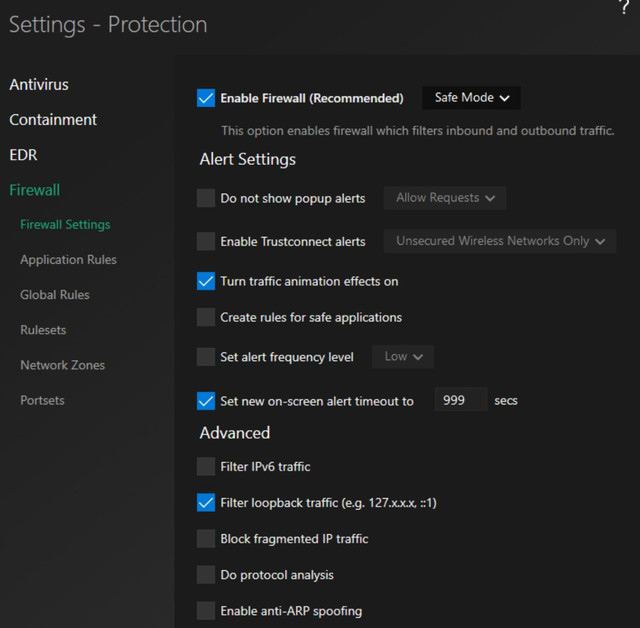Viewport: 640px width, 628px height.
Task: Expand the Allow Requests dropdown
Action: tap(445, 198)
